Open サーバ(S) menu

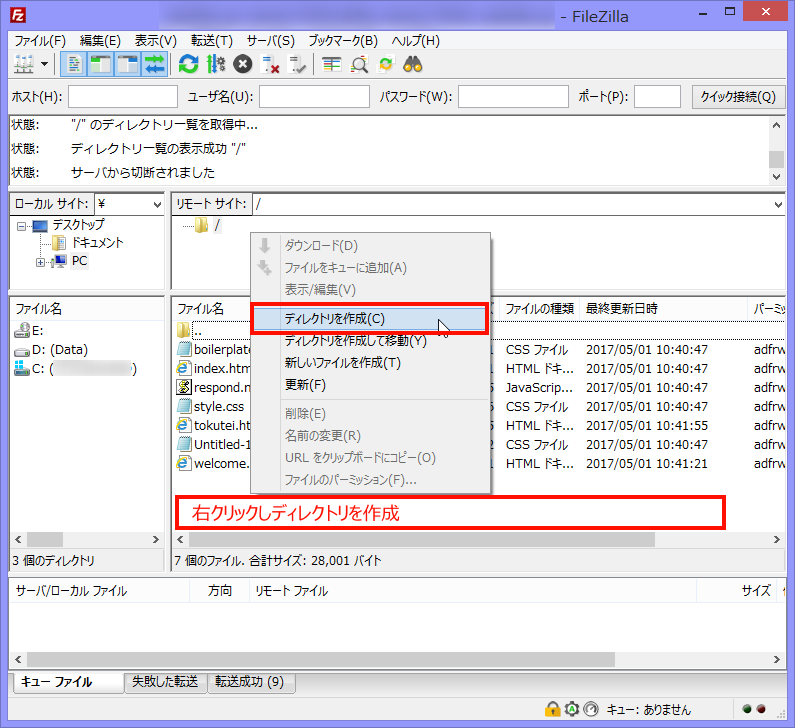(270, 41)
